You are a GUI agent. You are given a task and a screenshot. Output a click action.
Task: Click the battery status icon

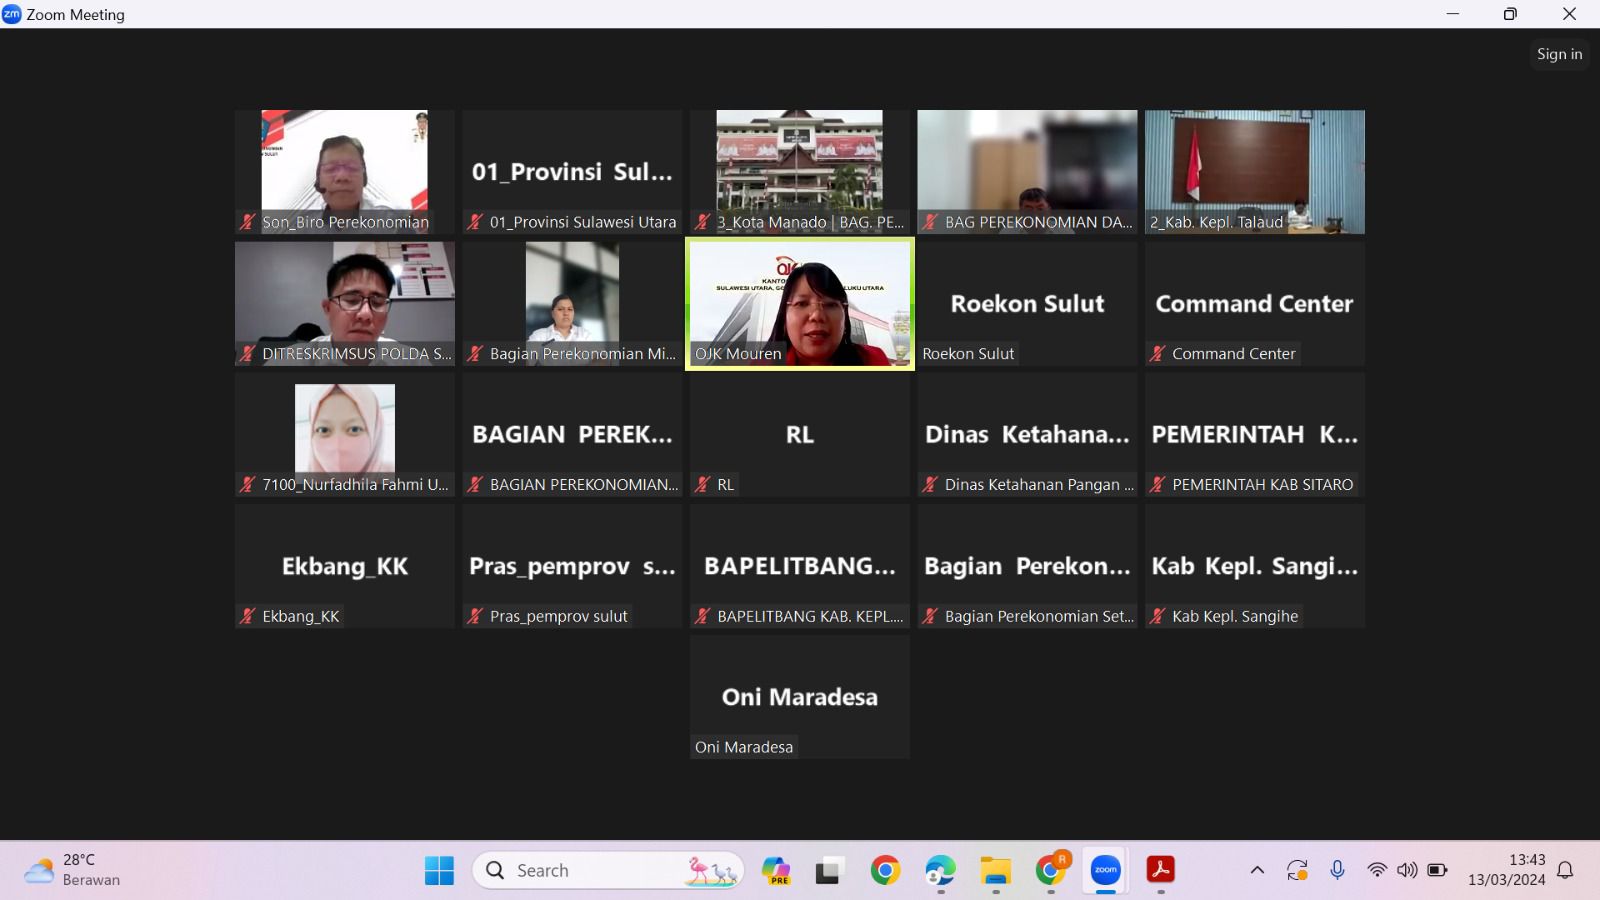(1437, 870)
